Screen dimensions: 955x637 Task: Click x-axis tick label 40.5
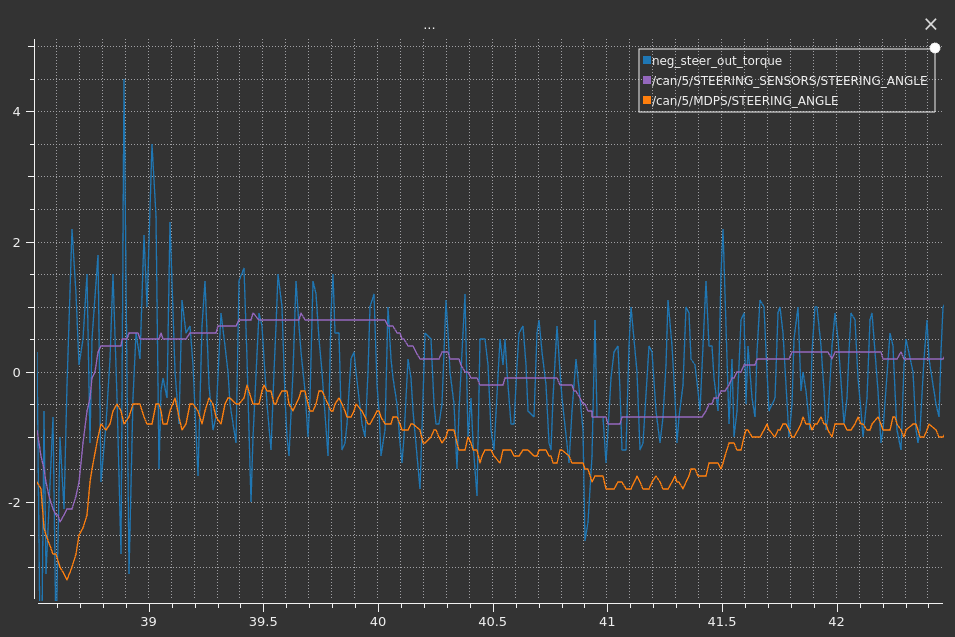(492, 622)
